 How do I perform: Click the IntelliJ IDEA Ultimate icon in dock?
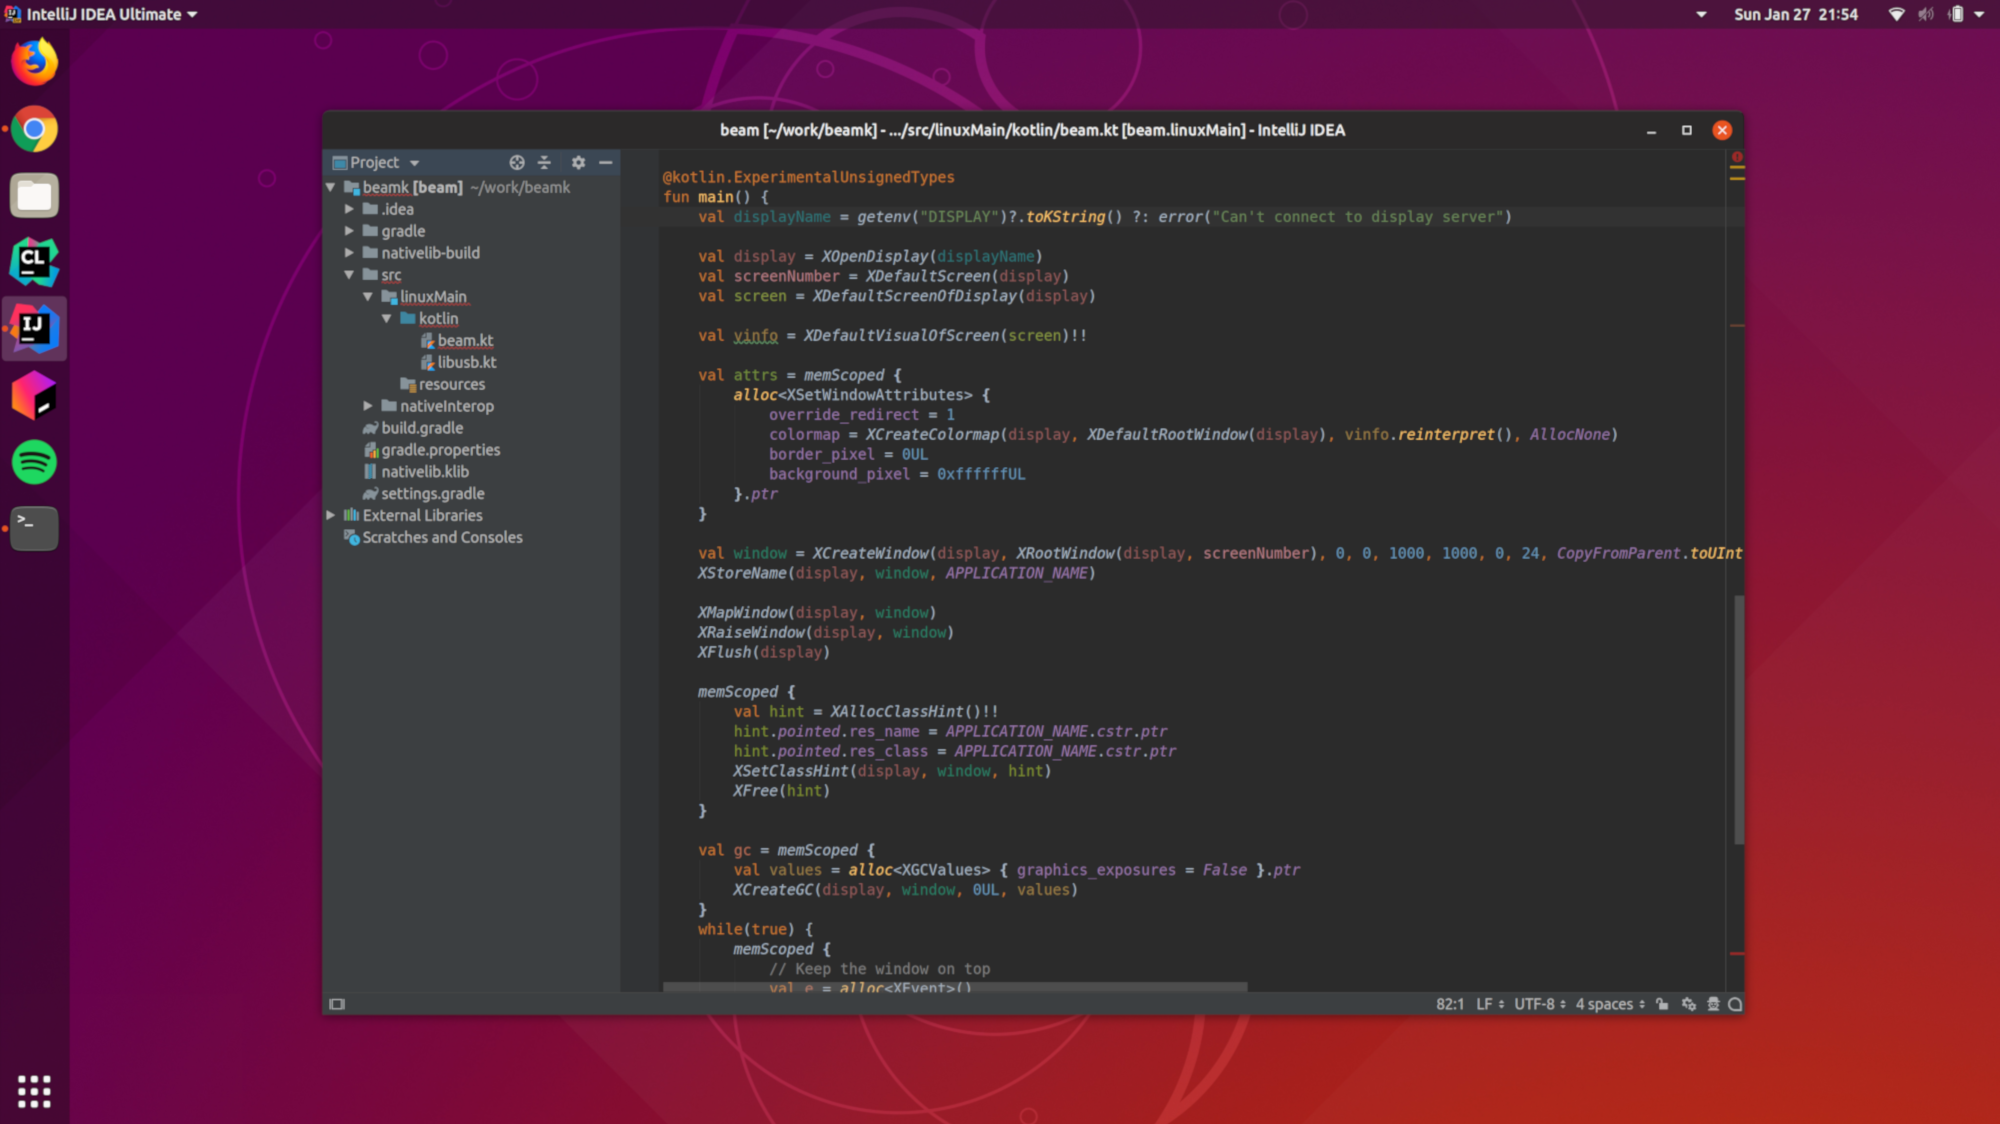[x=34, y=326]
